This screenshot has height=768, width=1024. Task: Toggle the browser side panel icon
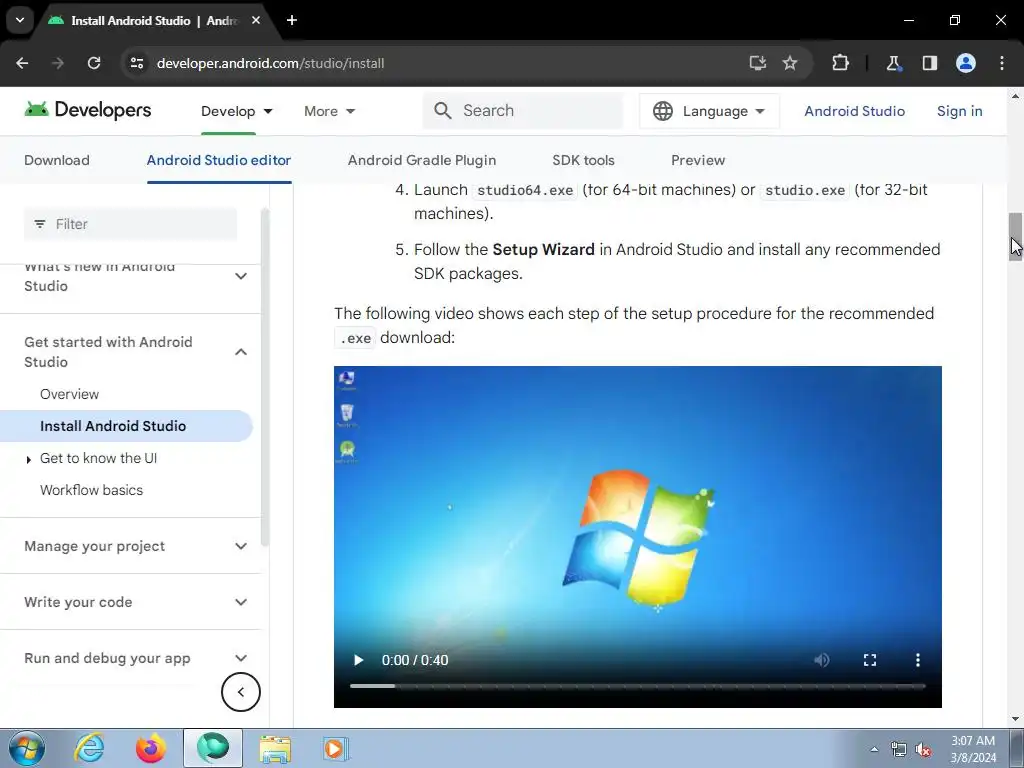(930, 63)
